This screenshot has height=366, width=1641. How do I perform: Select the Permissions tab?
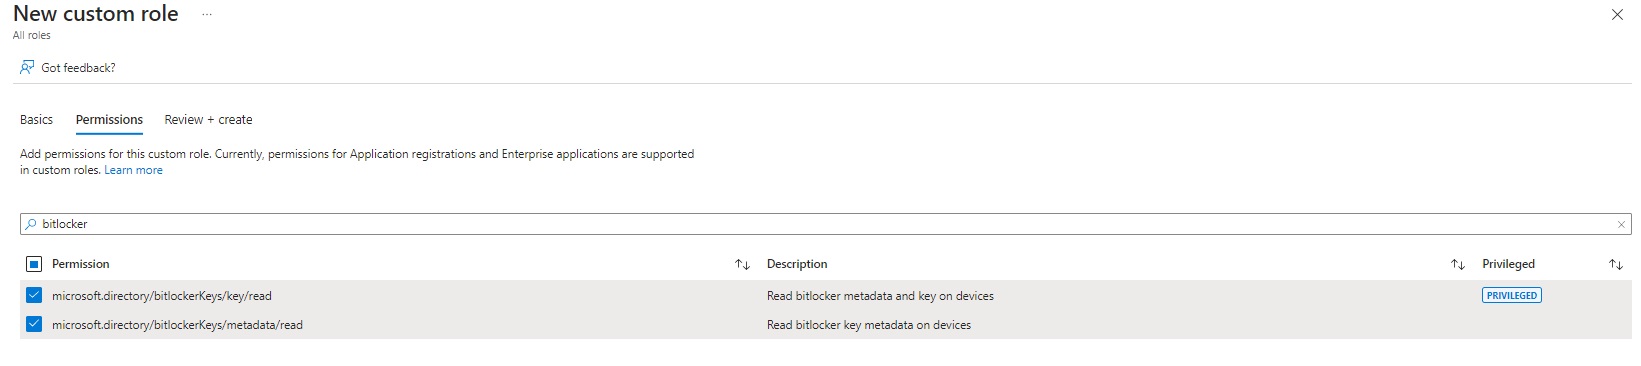109,119
